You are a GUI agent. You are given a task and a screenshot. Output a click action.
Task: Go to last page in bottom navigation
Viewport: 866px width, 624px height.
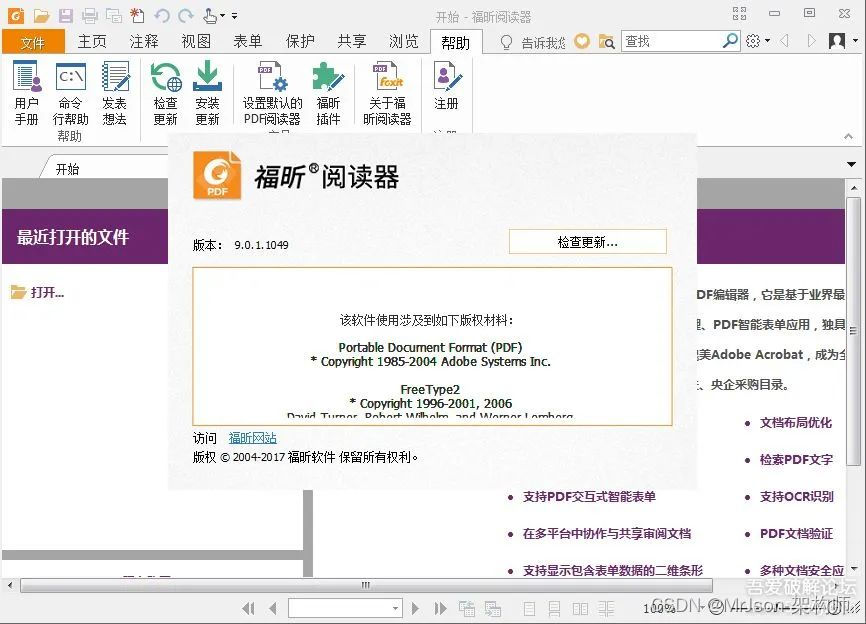440,609
